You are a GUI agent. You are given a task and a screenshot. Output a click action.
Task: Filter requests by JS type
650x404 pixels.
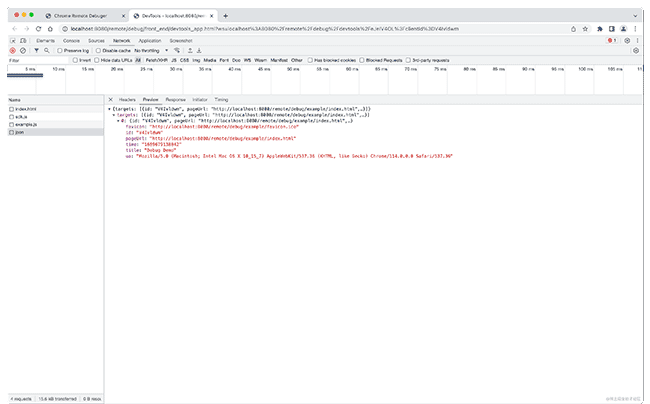click(174, 60)
